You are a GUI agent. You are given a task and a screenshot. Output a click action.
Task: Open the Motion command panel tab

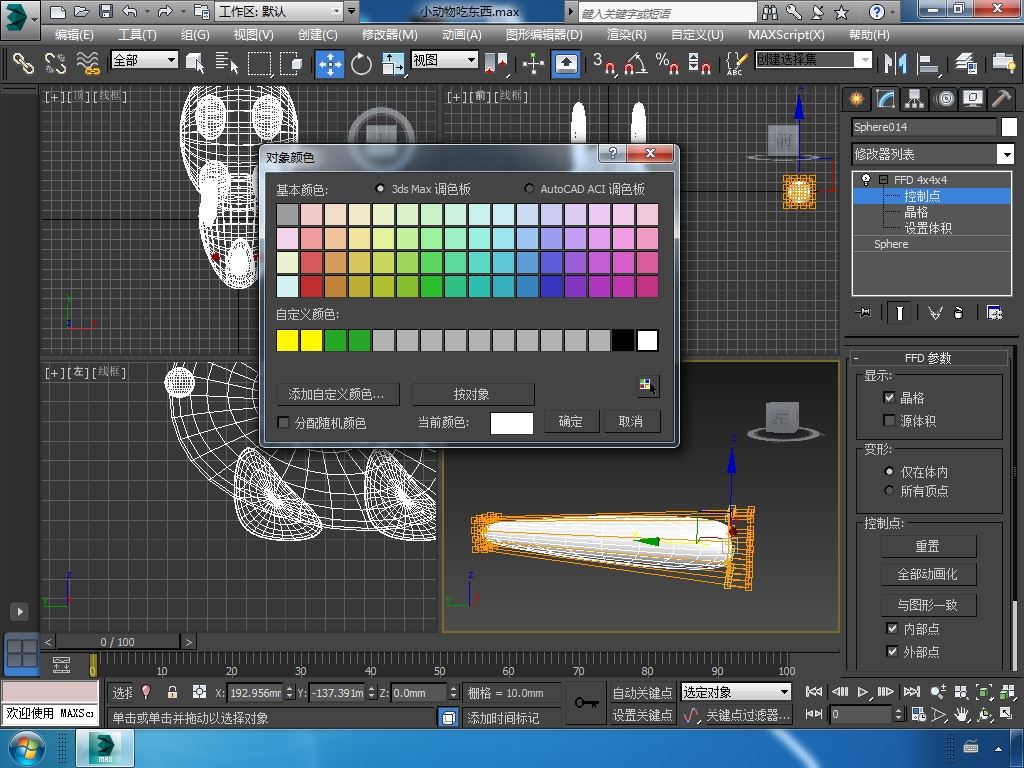944,99
